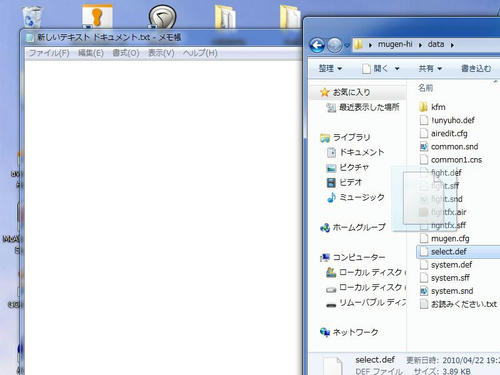Viewport: 500px width, 375px height.
Task: Click the 書き込む toolbar button
Action: click(x=476, y=68)
